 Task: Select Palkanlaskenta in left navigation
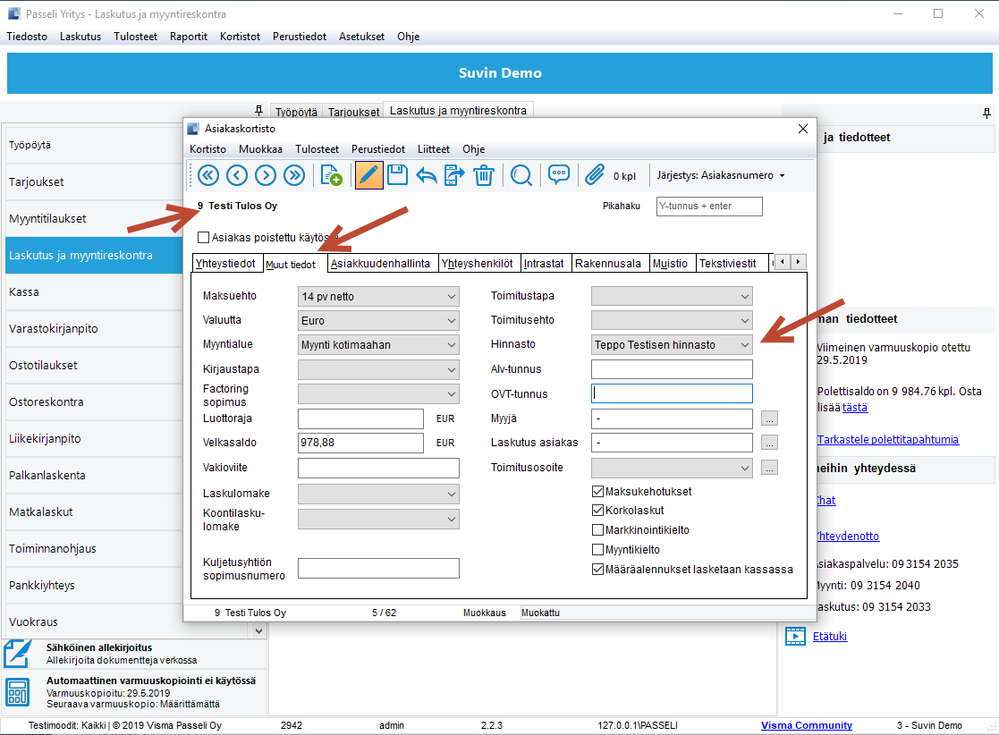(x=95, y=475)
